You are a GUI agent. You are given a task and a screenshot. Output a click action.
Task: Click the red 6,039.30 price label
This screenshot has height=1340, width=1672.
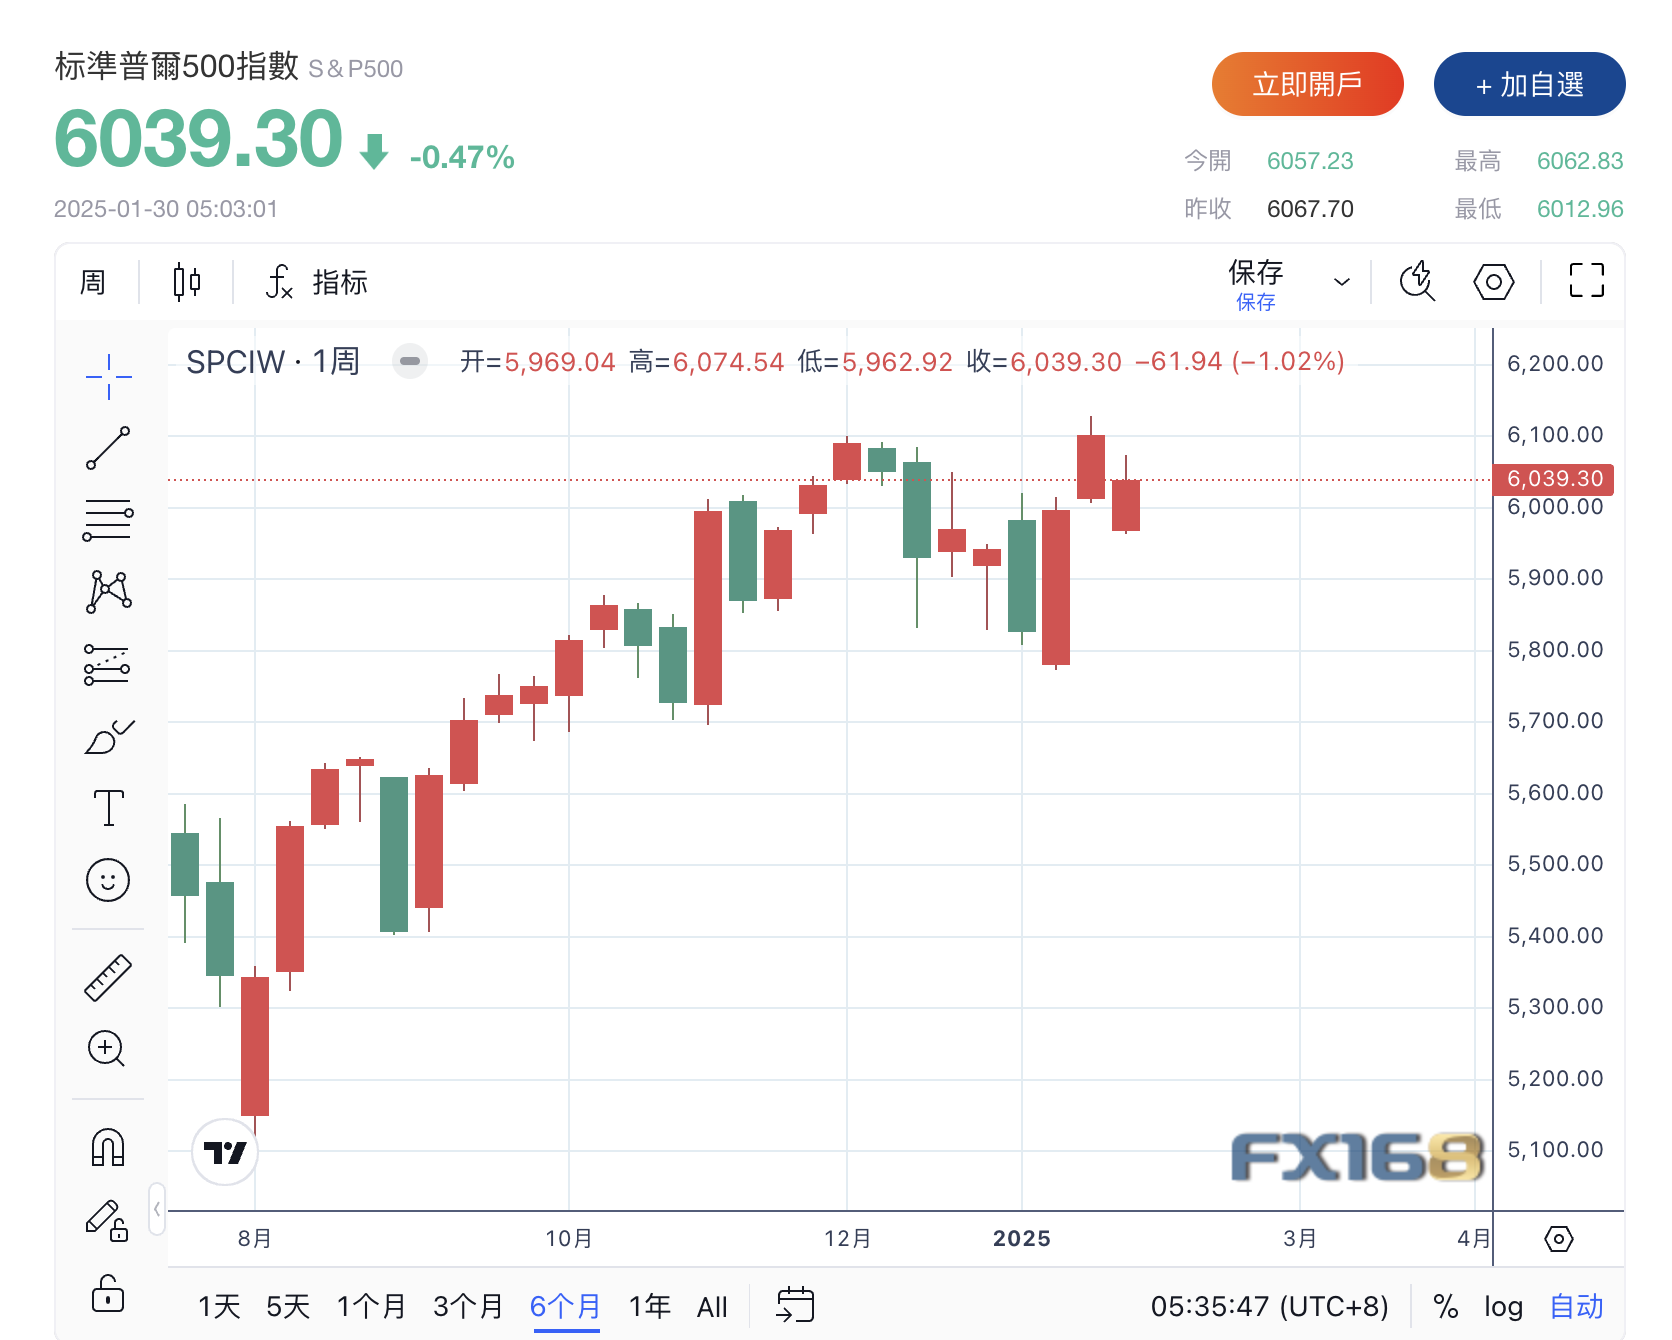tap(1553, 479)
